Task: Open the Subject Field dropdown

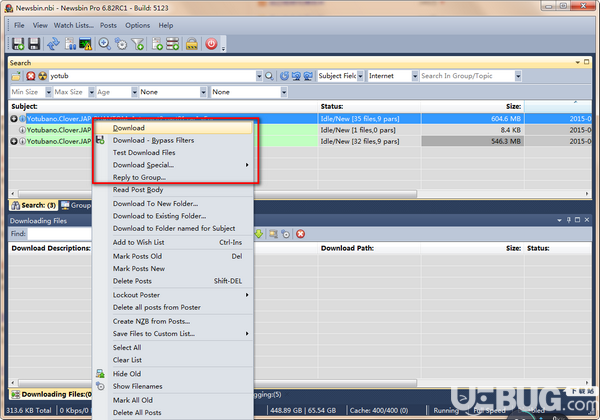Action: 360,76
